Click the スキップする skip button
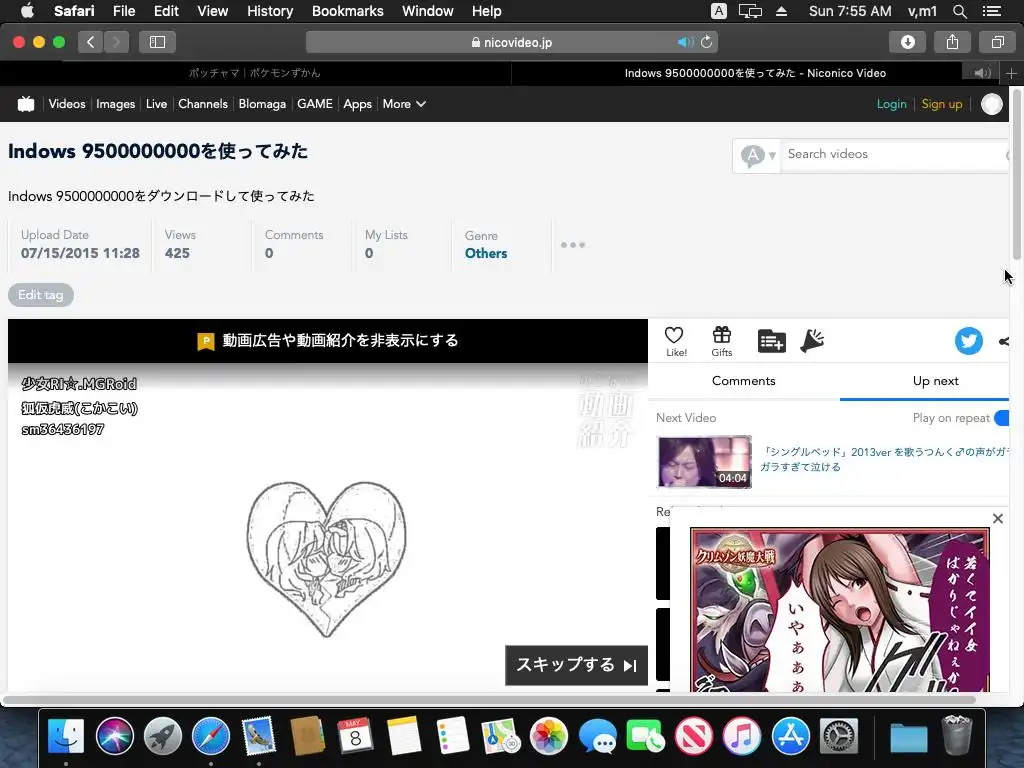 pyautogui.click(x=576, y=665)
